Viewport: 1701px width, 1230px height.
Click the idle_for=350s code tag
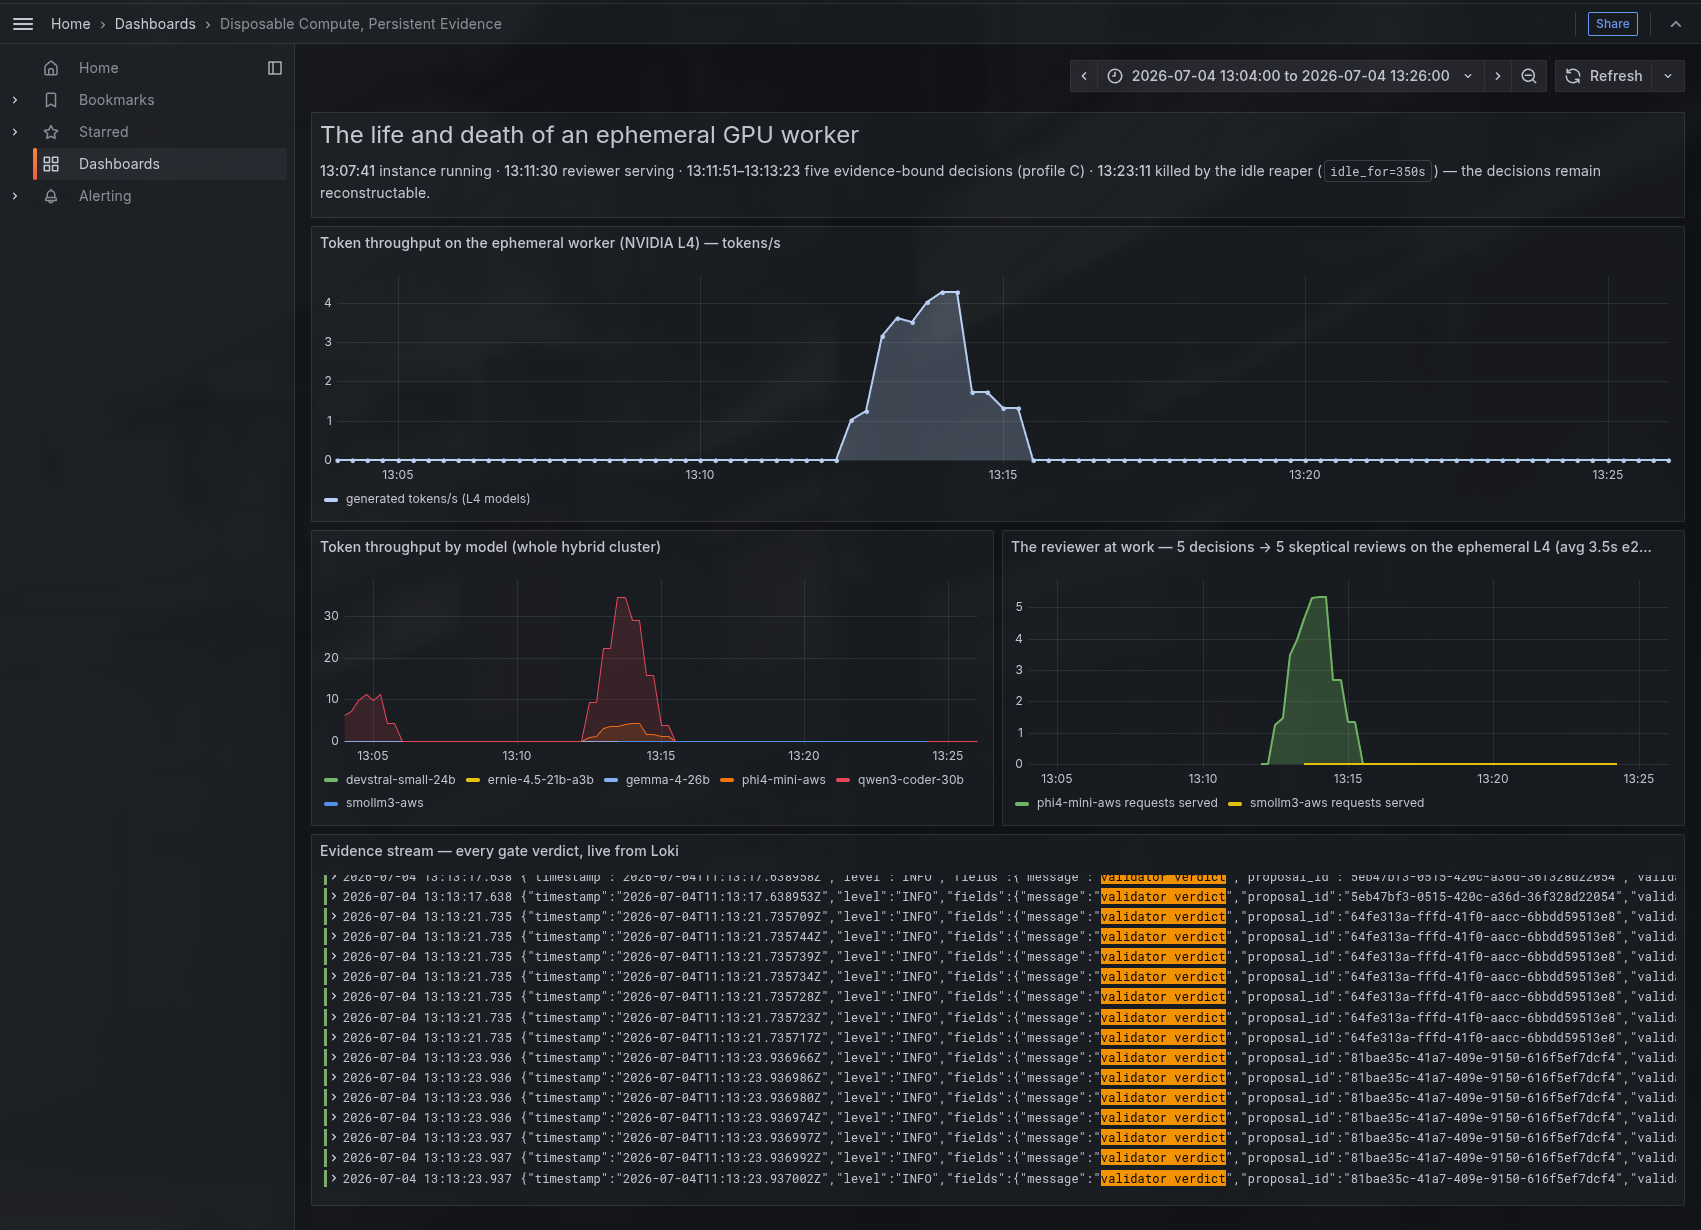[1377, 172]
